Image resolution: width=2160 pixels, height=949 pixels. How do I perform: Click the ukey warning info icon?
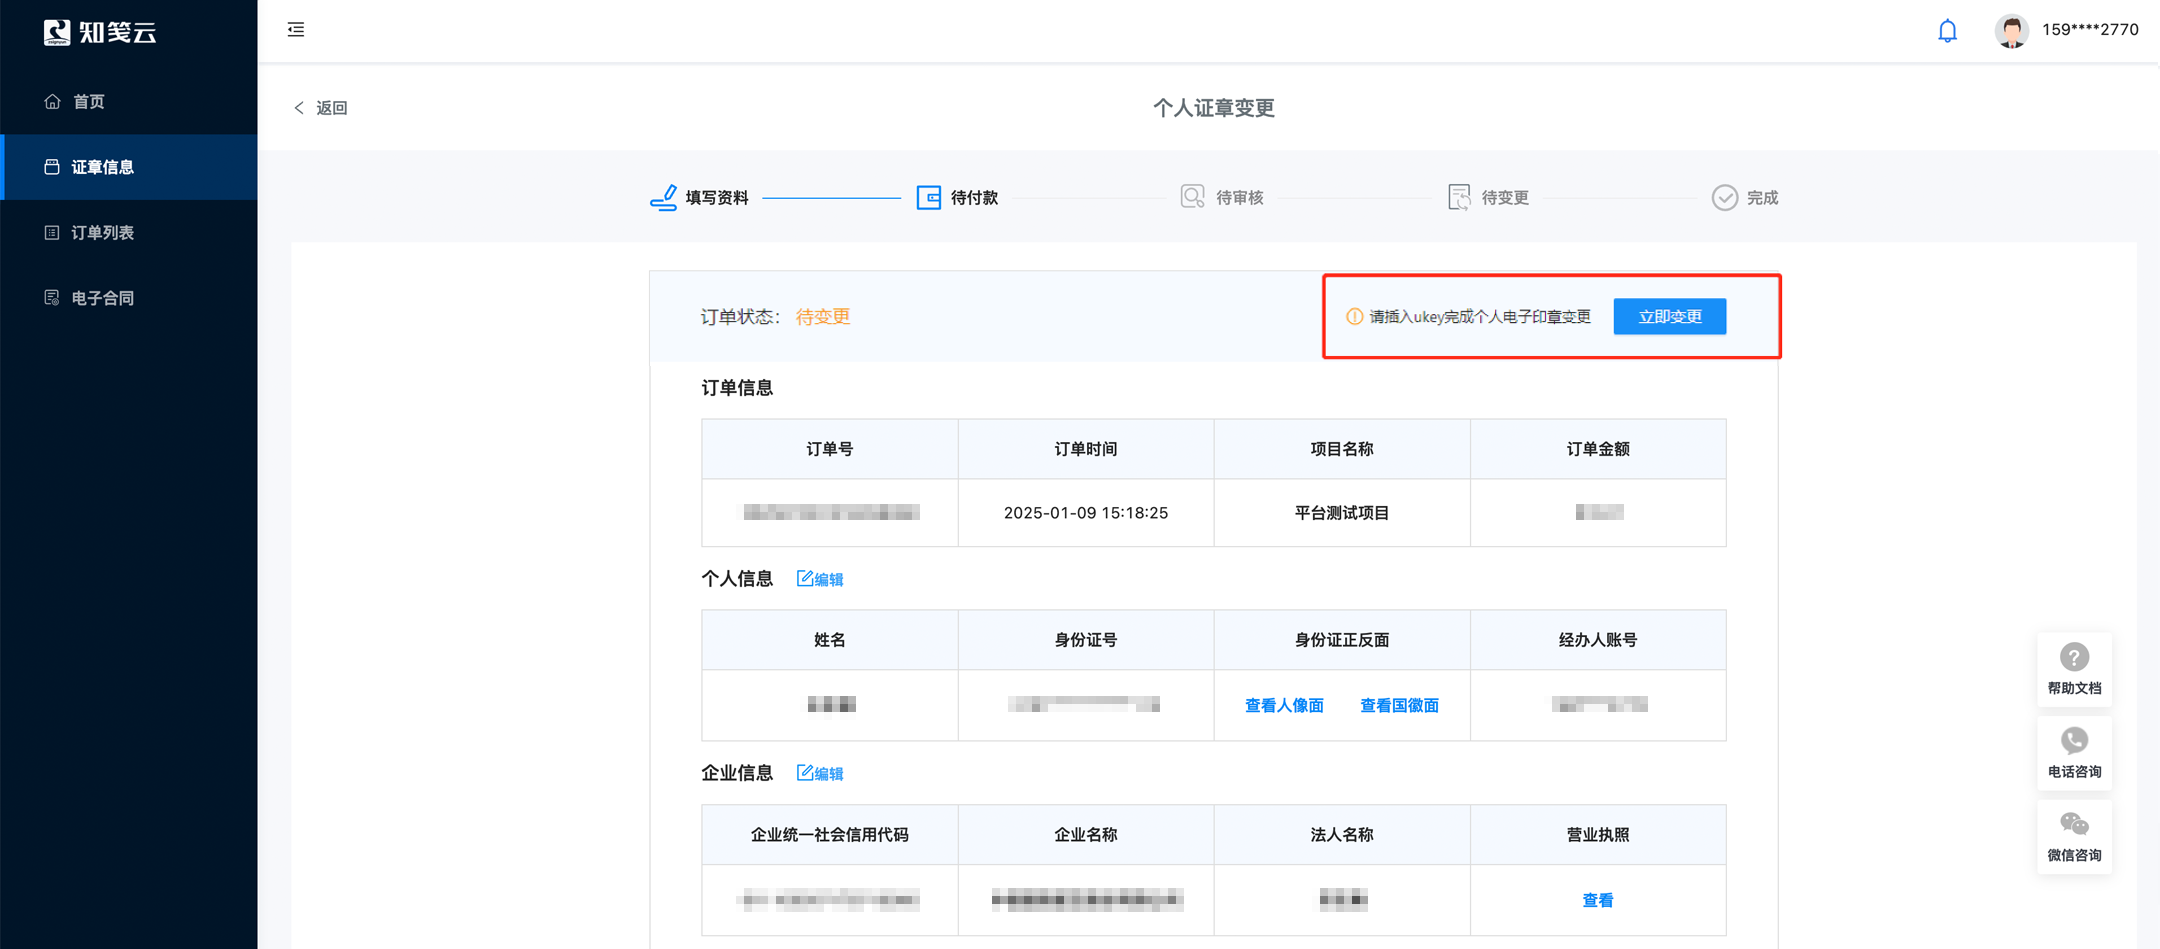click(1354, 317)
